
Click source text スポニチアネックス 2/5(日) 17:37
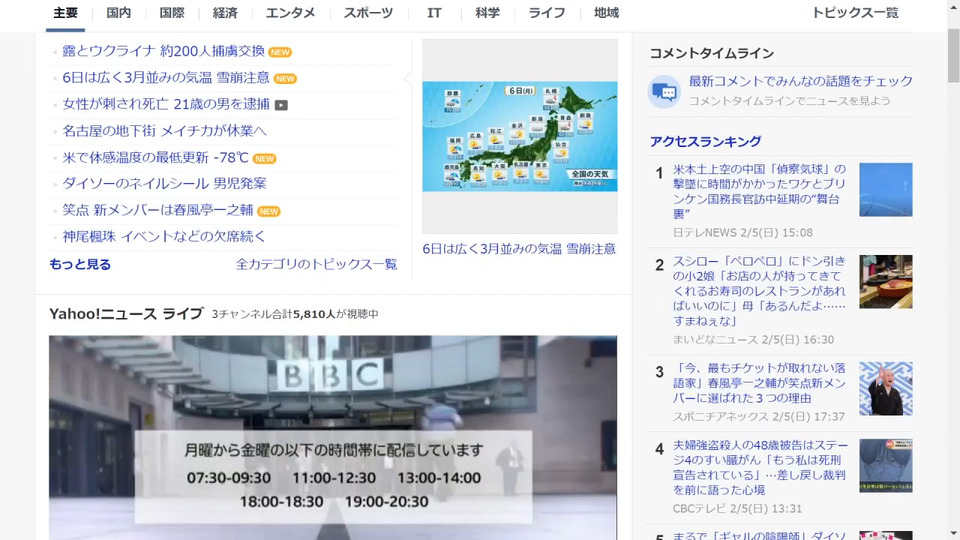point(759,416)
